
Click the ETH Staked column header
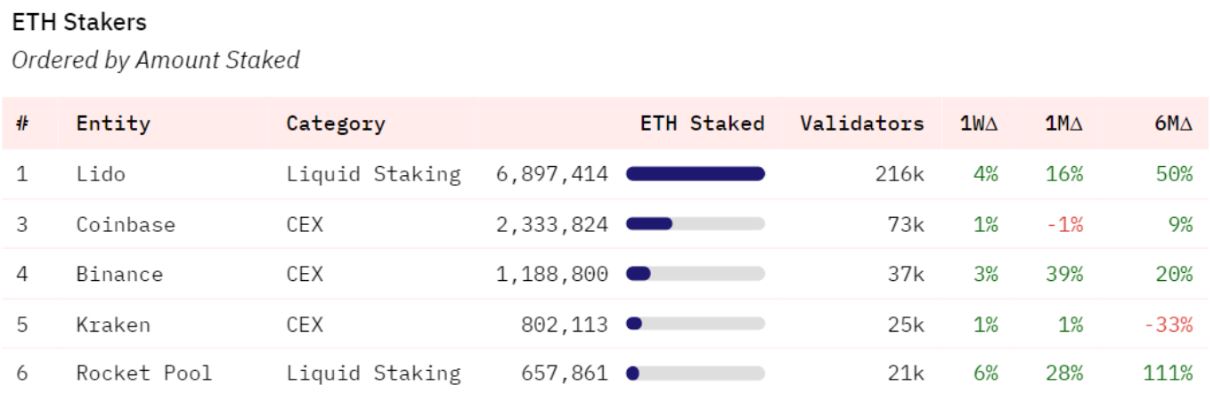point(702,125)
